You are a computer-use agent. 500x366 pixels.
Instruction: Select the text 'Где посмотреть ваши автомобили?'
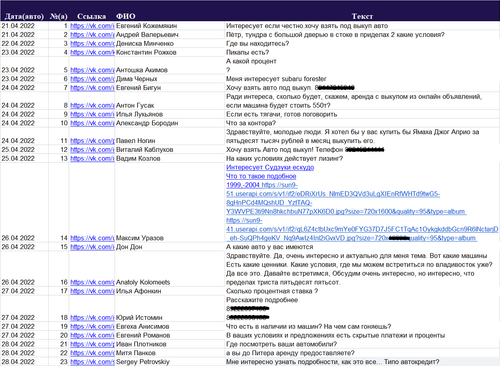(282, 344)
